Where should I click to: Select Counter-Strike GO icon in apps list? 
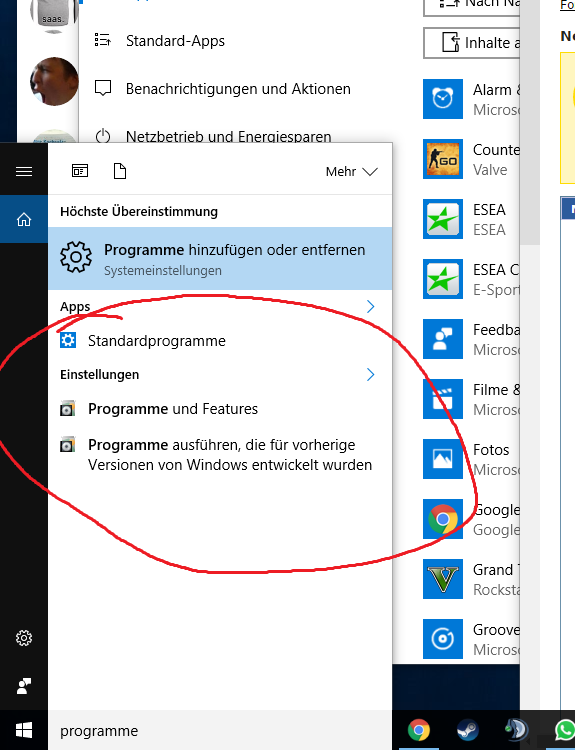(442, 159)
